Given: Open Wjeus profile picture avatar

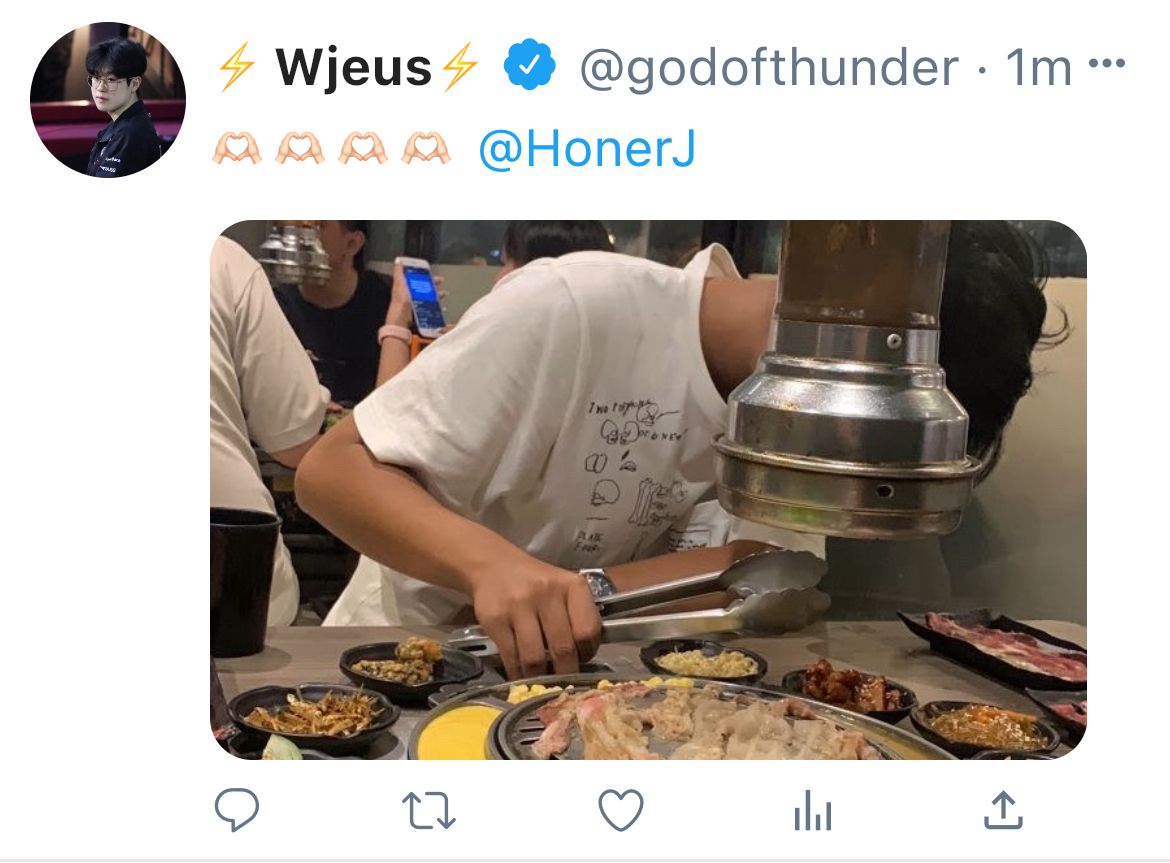Looking at the screenshot, I should click(107, 100).
